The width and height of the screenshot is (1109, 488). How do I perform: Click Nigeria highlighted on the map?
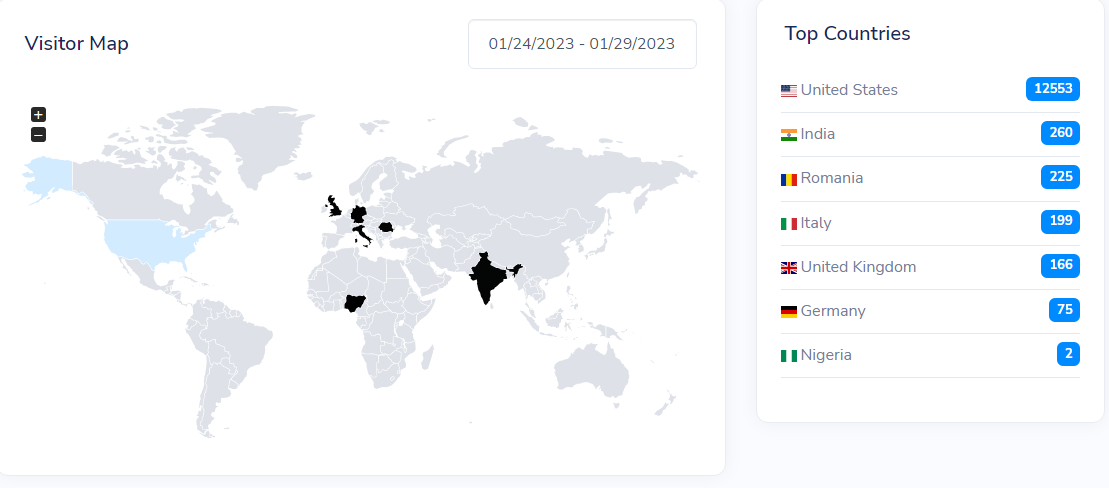coord(356,305)
